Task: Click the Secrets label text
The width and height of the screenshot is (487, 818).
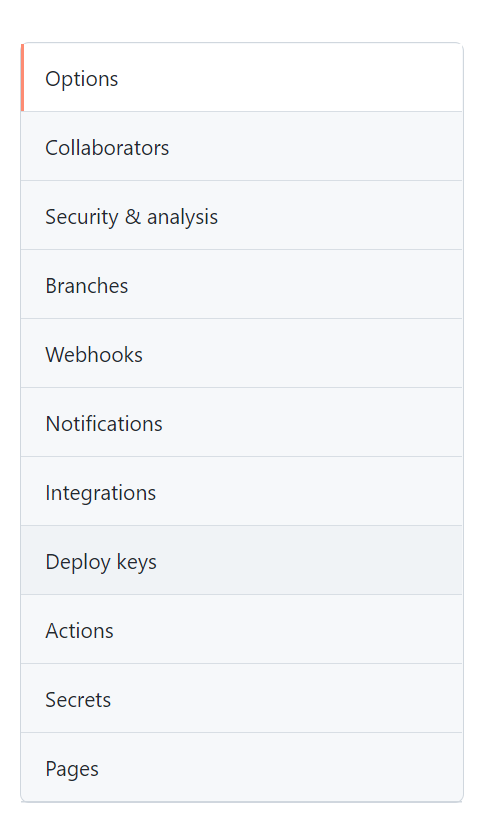Action: (x=78, y=700)
